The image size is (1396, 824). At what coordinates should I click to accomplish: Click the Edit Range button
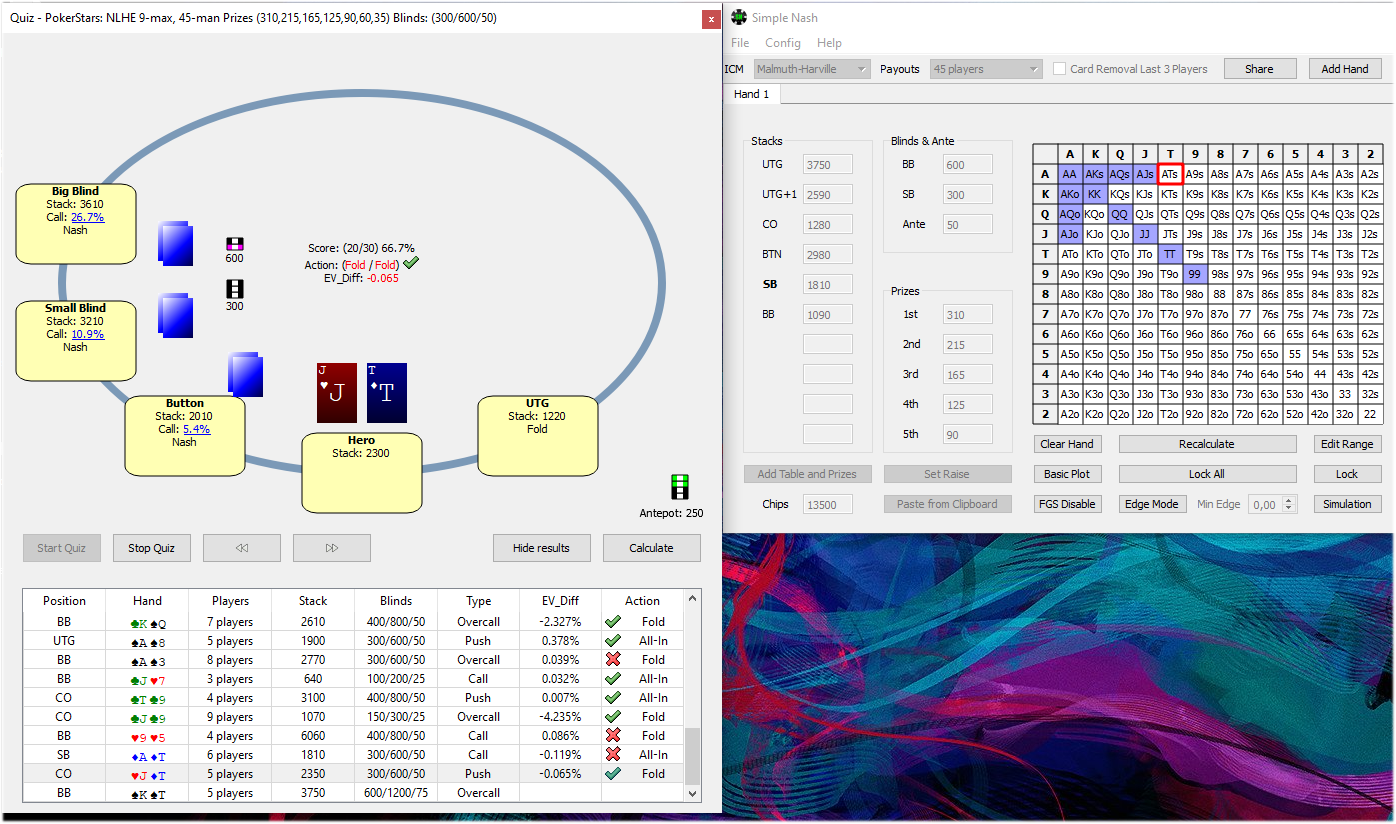(x=1348, y=444)
